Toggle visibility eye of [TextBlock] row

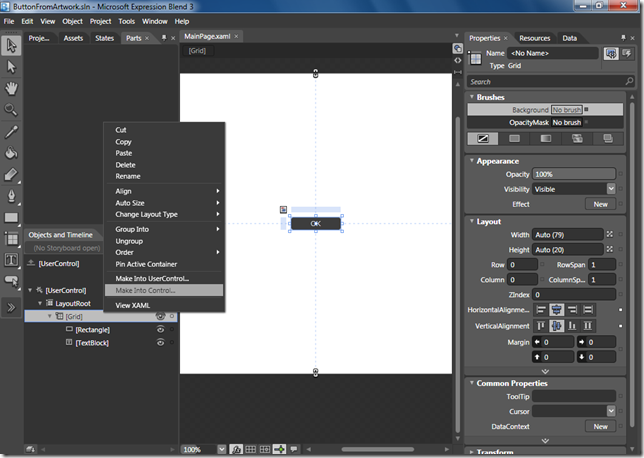point(160,343)
